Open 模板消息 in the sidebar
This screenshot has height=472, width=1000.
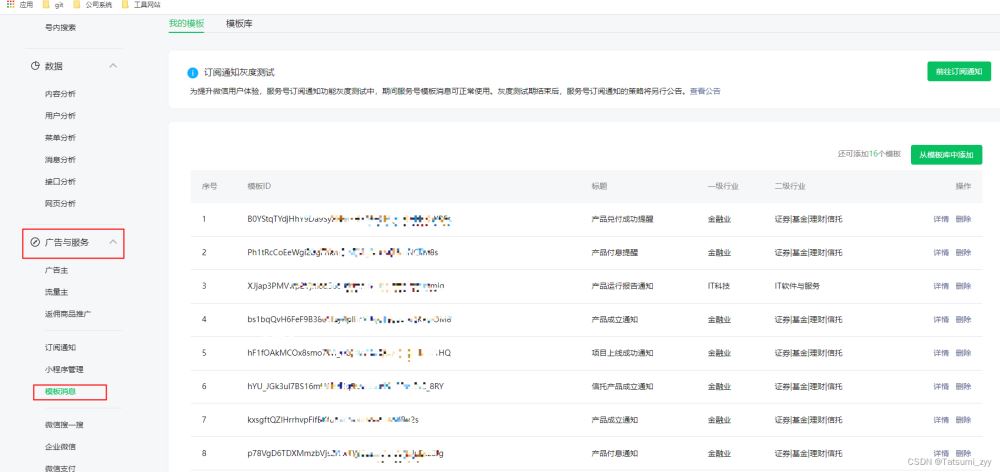coord(60,392)
